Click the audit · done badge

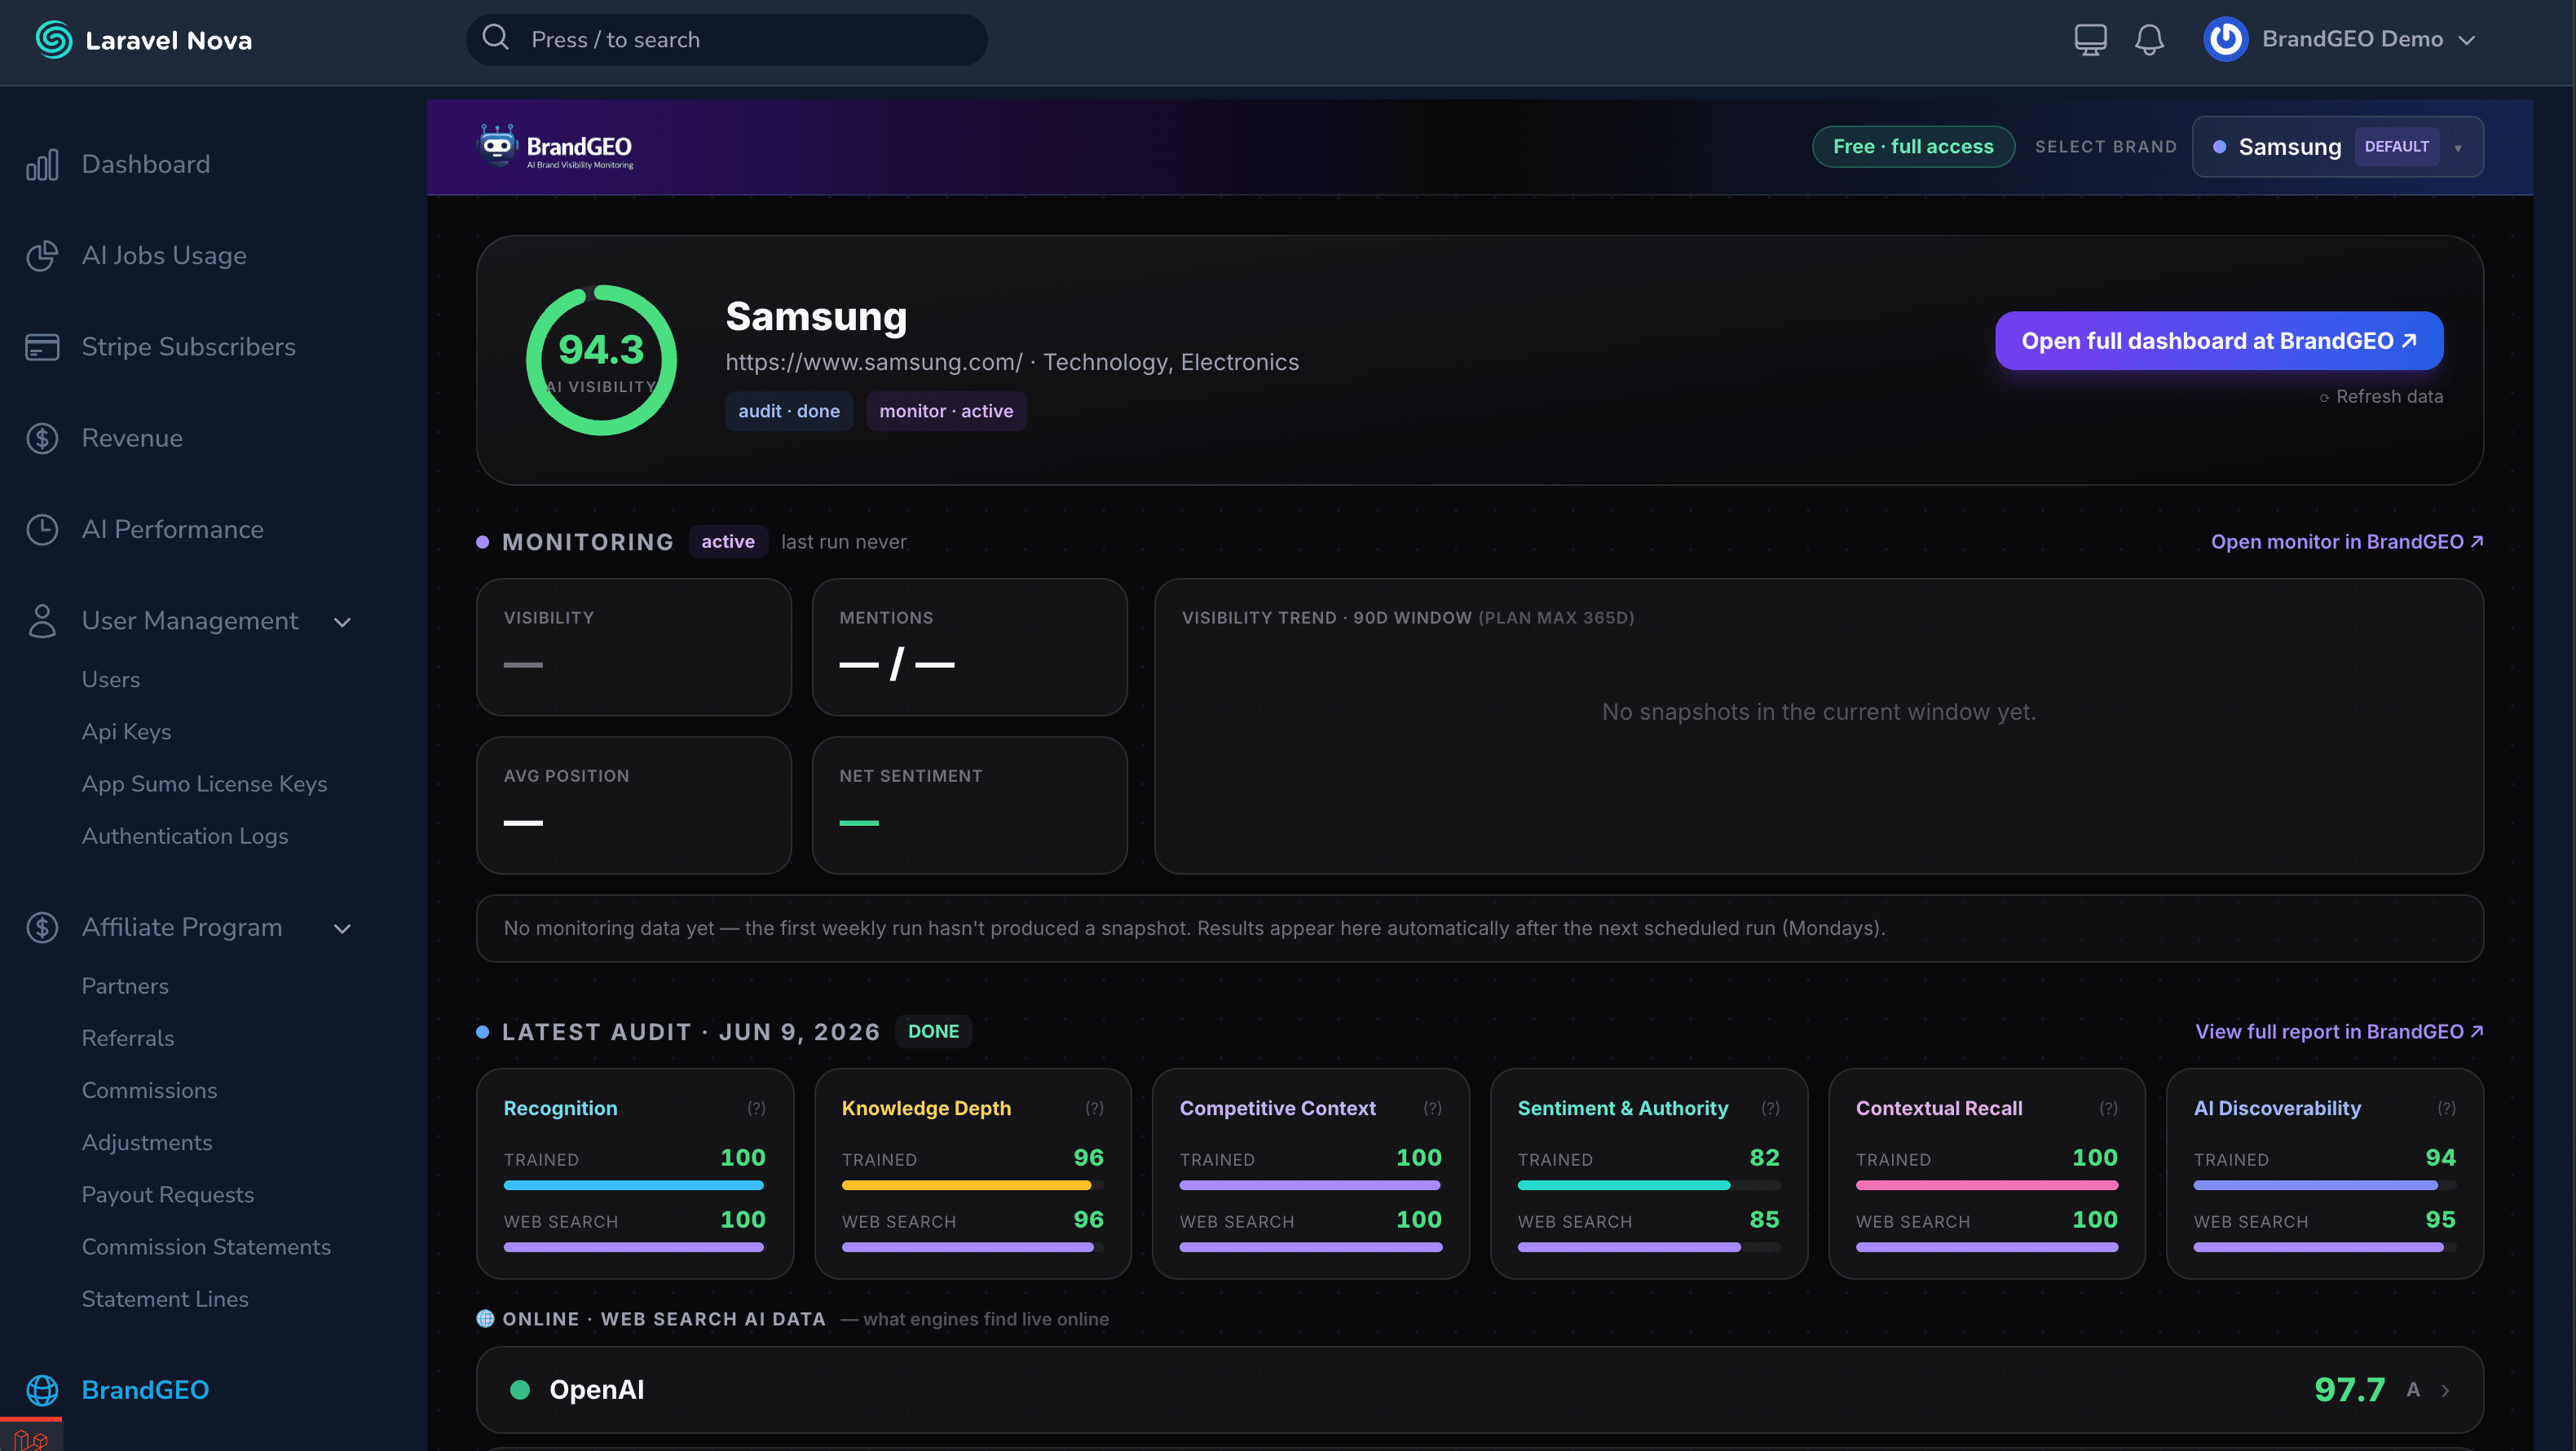click(789, 411)
